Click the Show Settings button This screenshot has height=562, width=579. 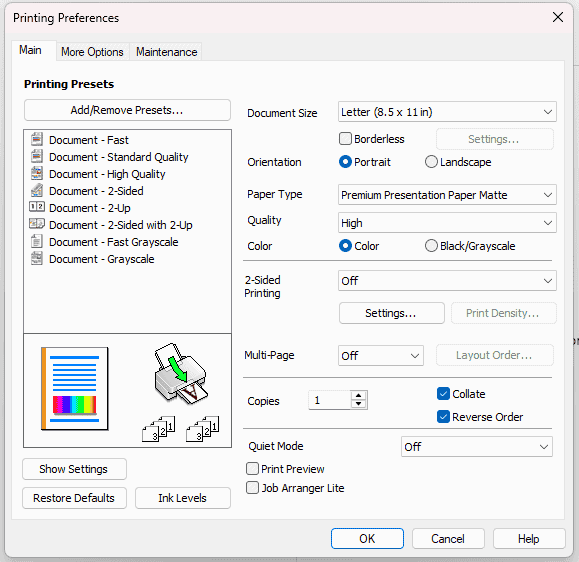pyautogui.click(x=74, y=469)
